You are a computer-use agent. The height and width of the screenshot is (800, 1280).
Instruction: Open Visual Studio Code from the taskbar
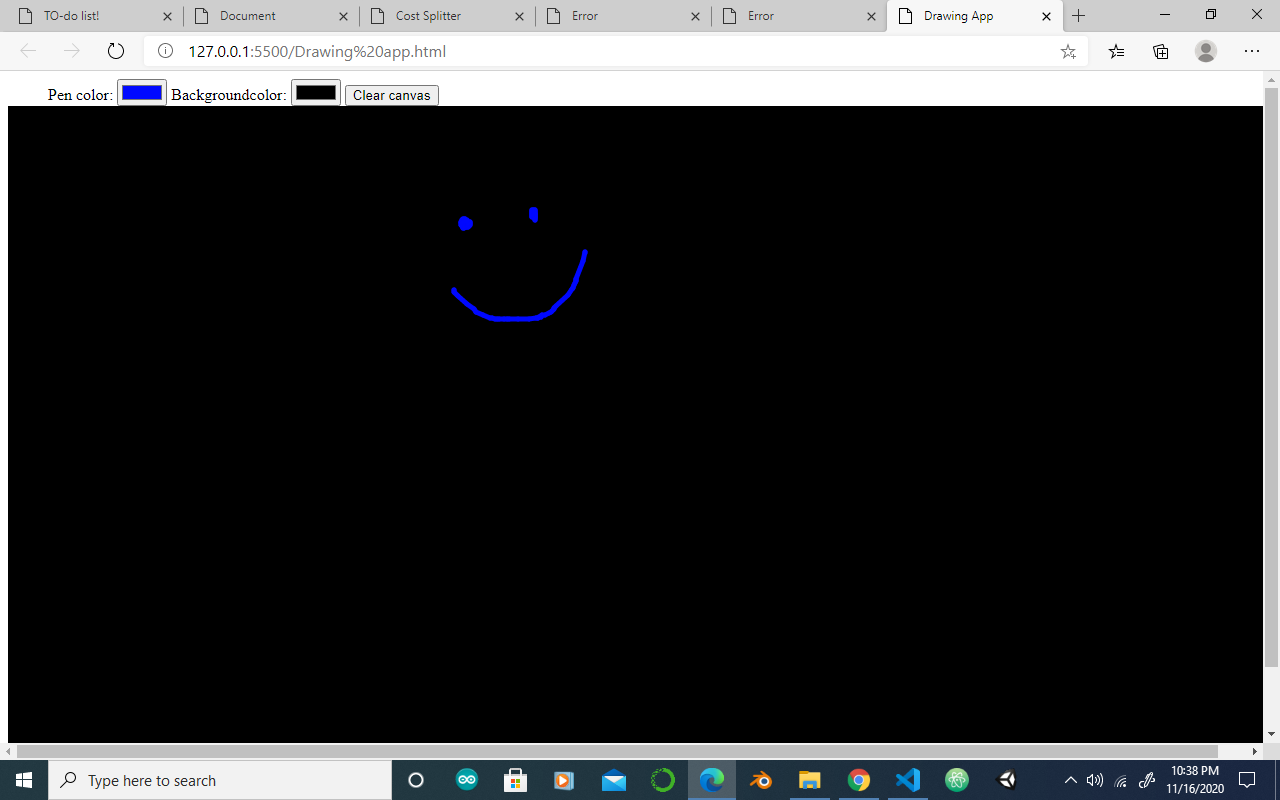coord(907,780)
